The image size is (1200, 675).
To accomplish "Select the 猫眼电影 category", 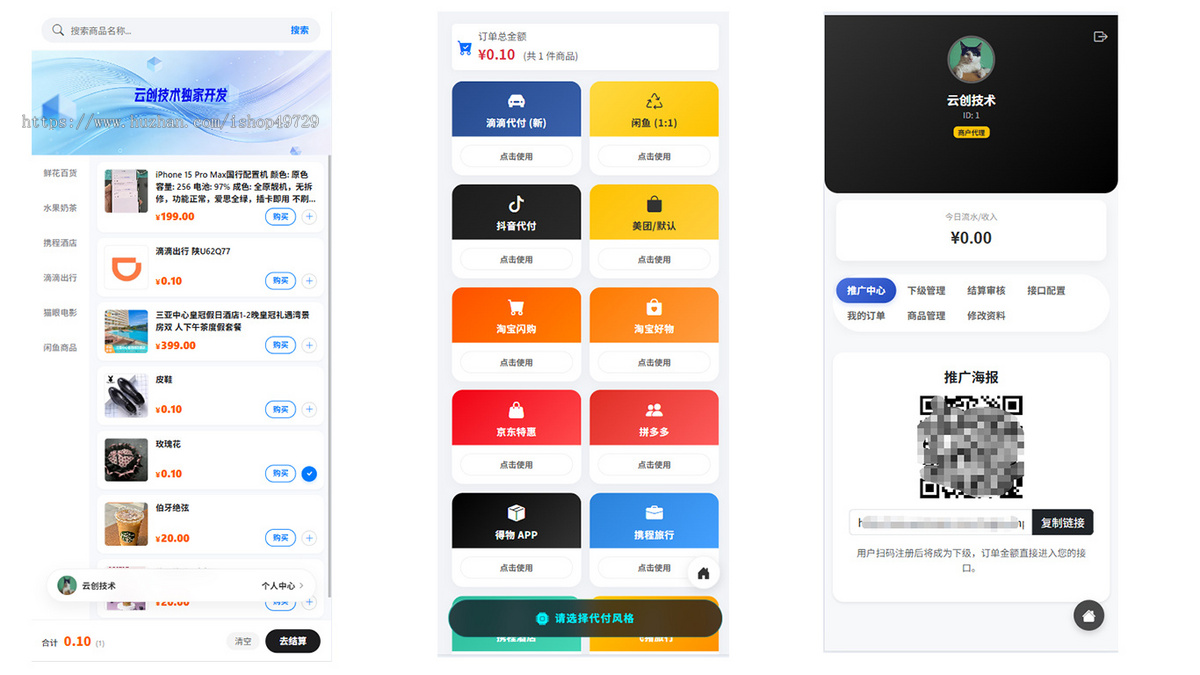I will (x=60, y=313).
